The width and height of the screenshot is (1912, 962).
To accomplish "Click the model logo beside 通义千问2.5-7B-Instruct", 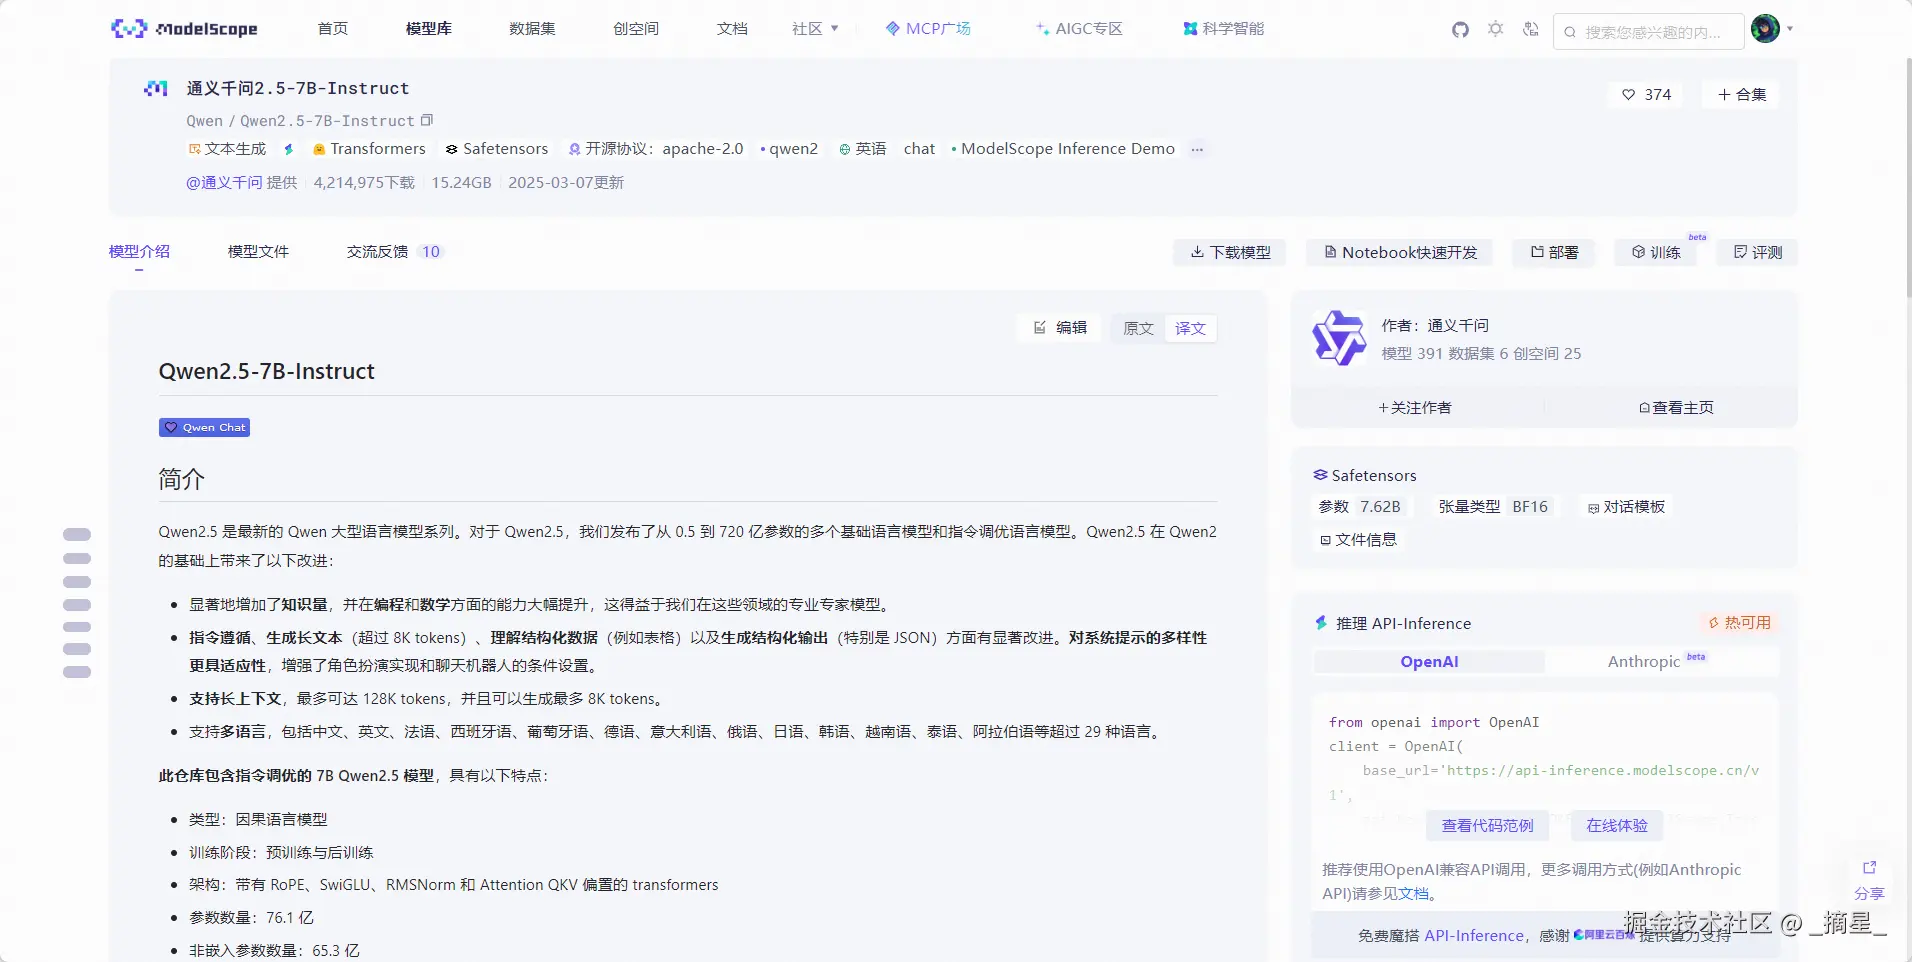I will pyautogui.click(x=156, y=89).
